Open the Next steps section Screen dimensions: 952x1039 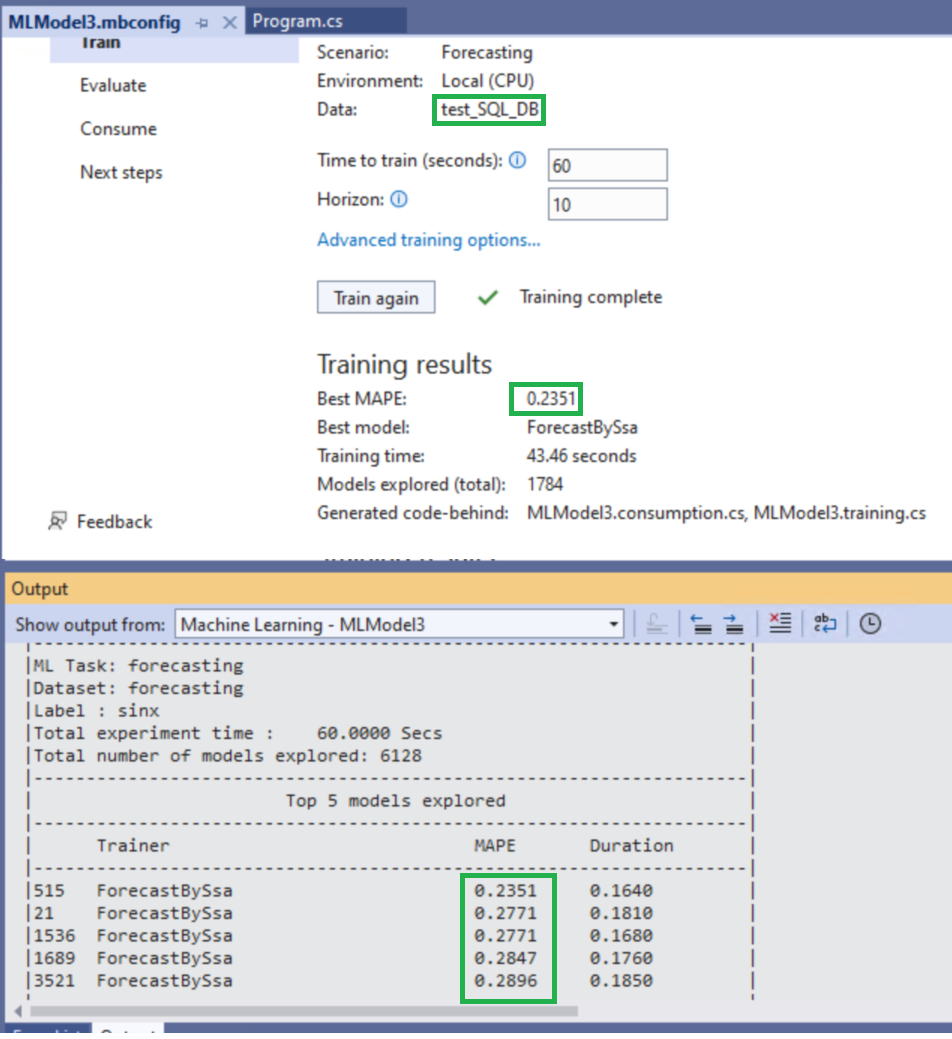click(121, 172)
